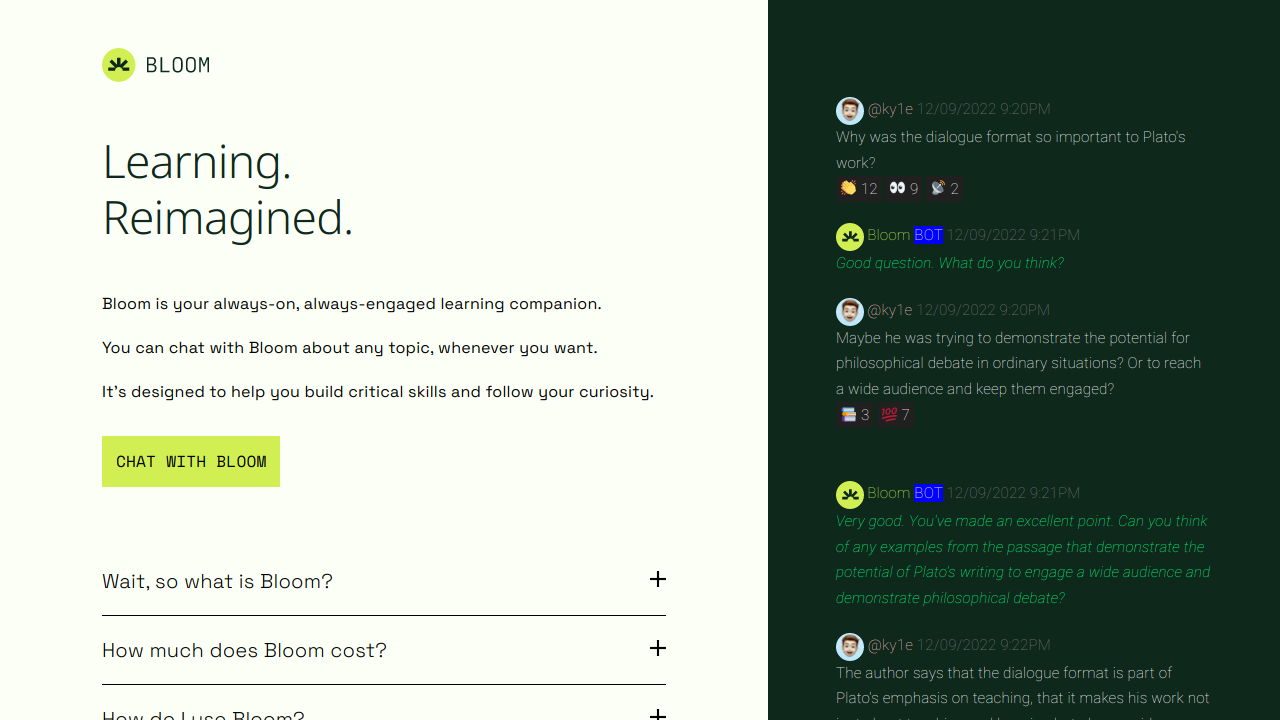Viewport: 1280px width, 720px height.
Task: Click @ky1e username above Plato's work question
Action: [890, 109]
